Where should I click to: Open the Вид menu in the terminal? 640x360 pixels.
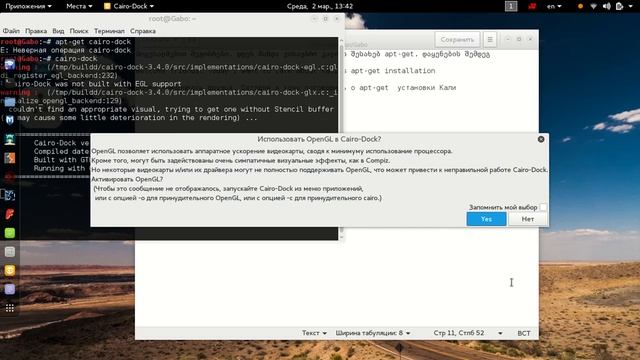tap(58, 31)
